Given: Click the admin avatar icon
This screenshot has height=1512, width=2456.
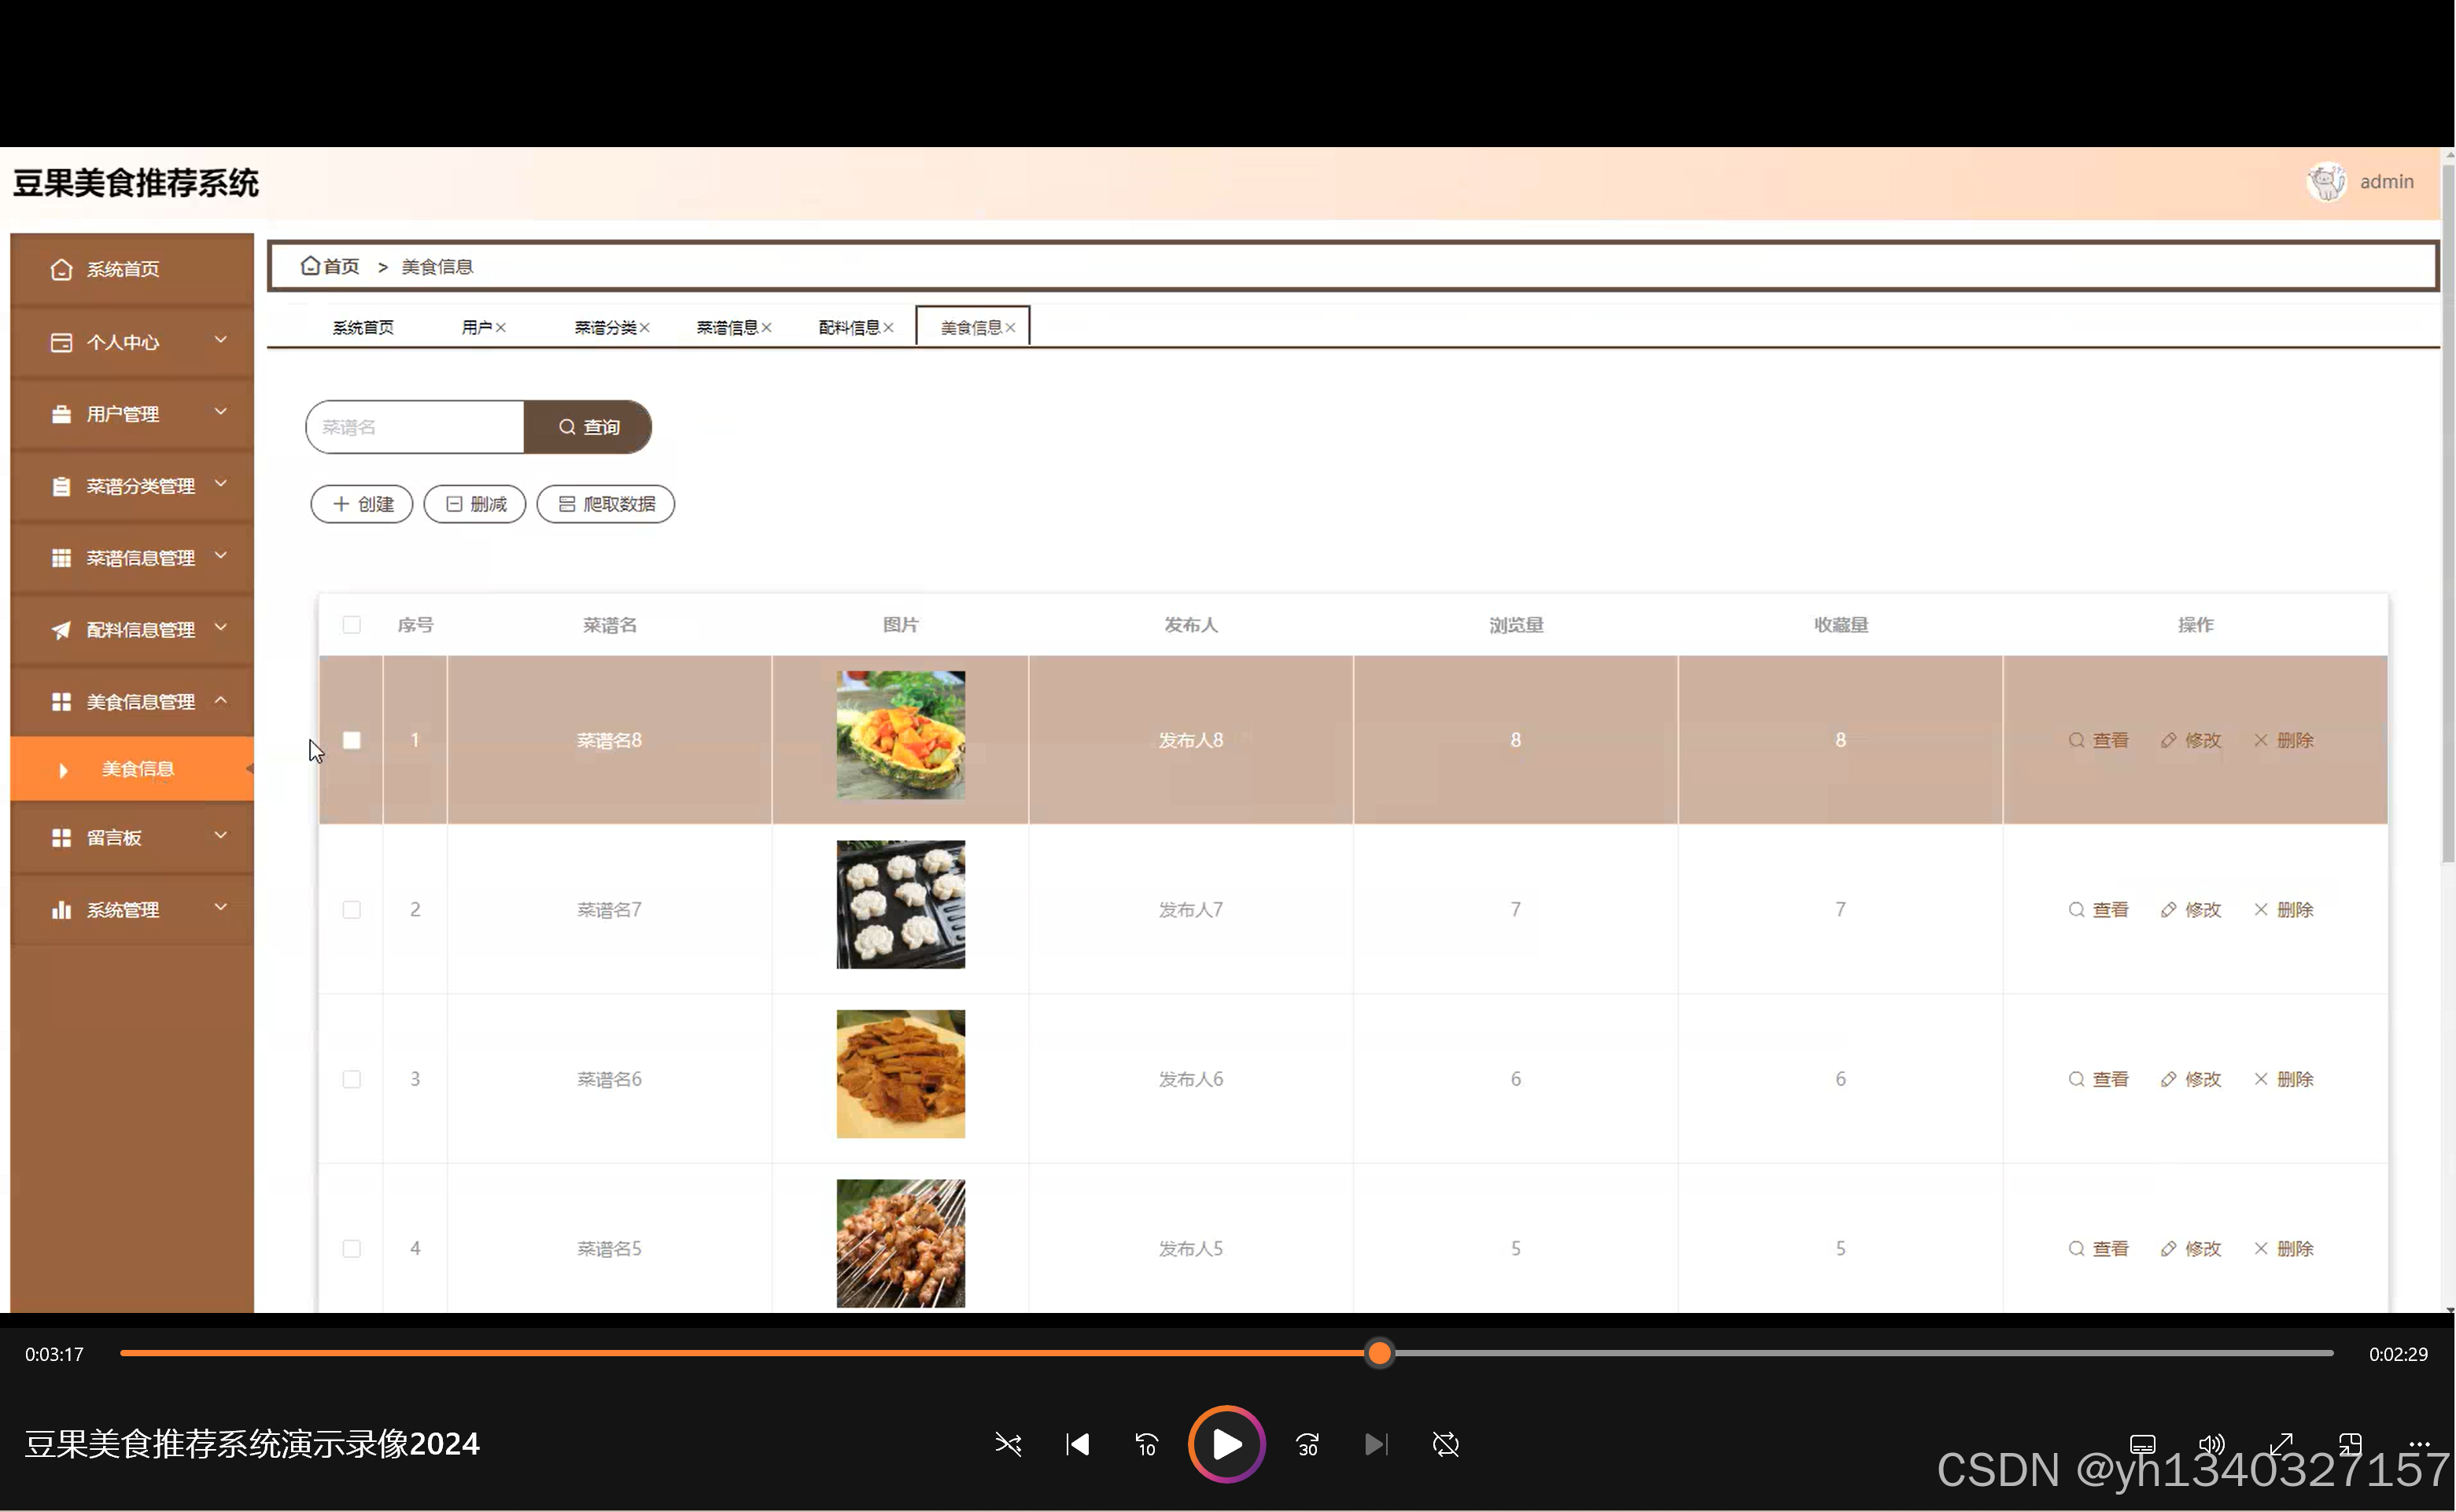Looking at the screenshot, I should click(2327, 182).
